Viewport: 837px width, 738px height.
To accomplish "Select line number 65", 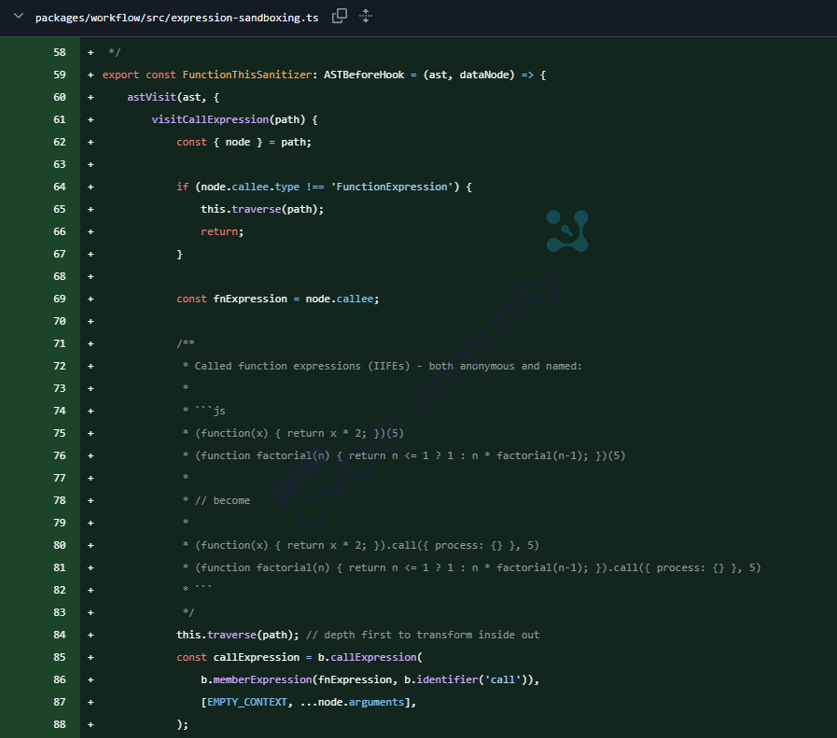I will (59, 209).
